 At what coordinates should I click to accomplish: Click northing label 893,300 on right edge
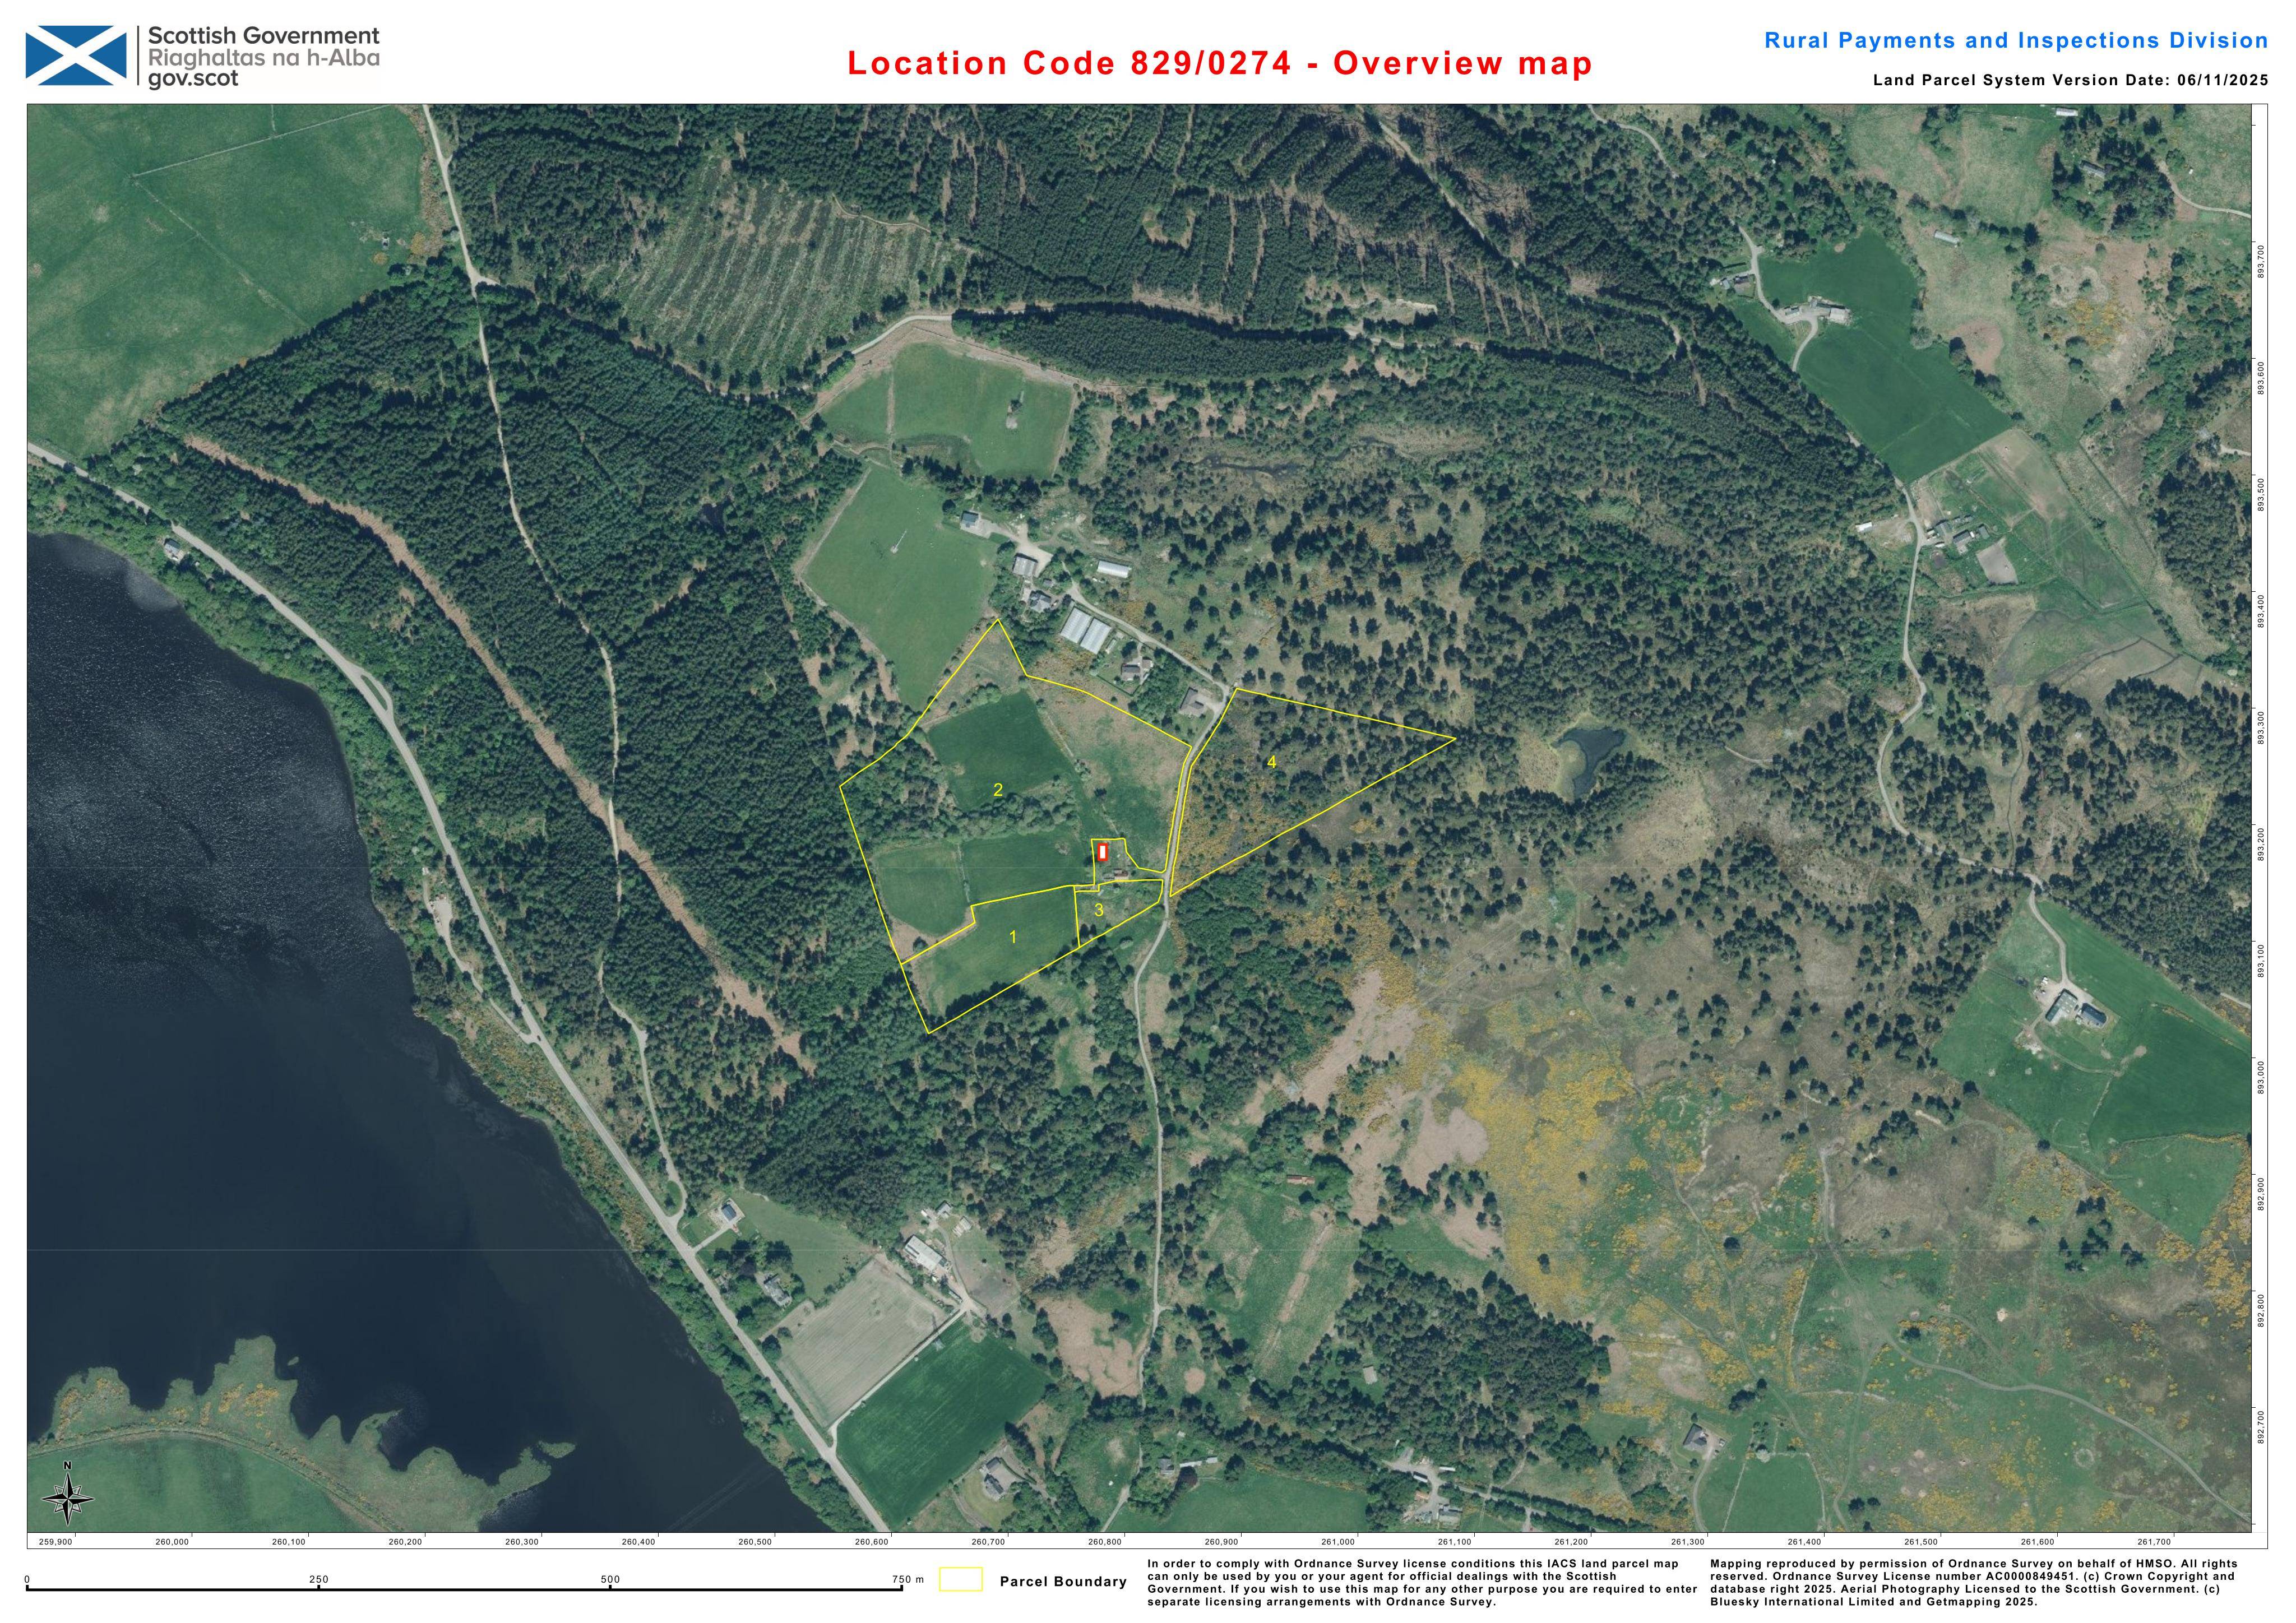click(2262, 727)
